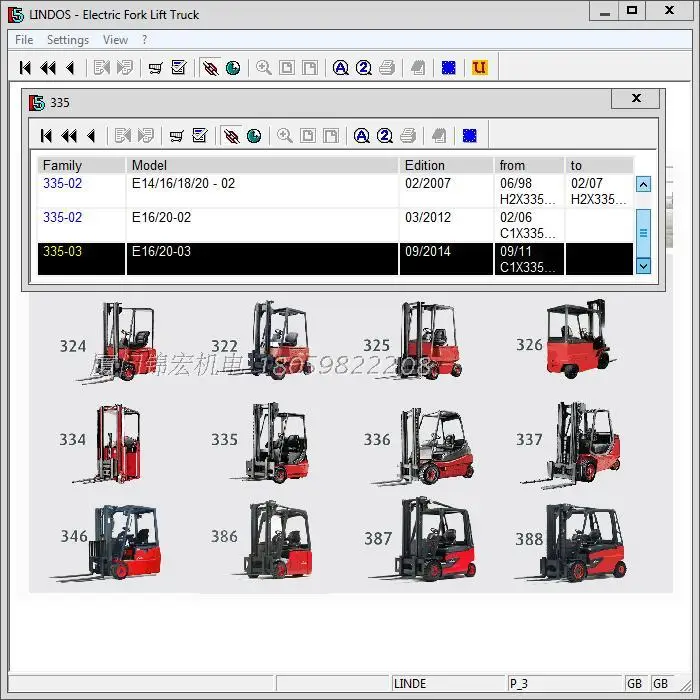Close the 335 window
The image size is (700, 700).
pyautogui.click(x=636, y=98)
